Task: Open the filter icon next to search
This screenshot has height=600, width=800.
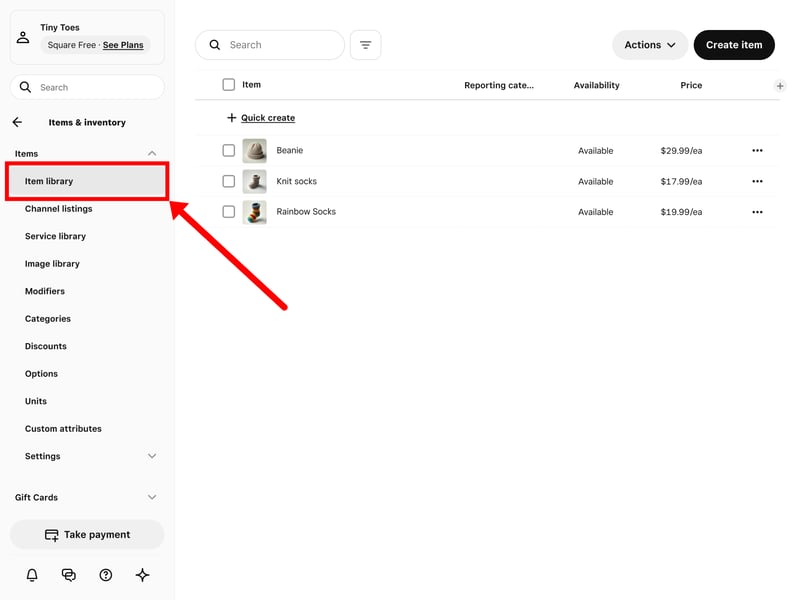Action: click(365, 45)
